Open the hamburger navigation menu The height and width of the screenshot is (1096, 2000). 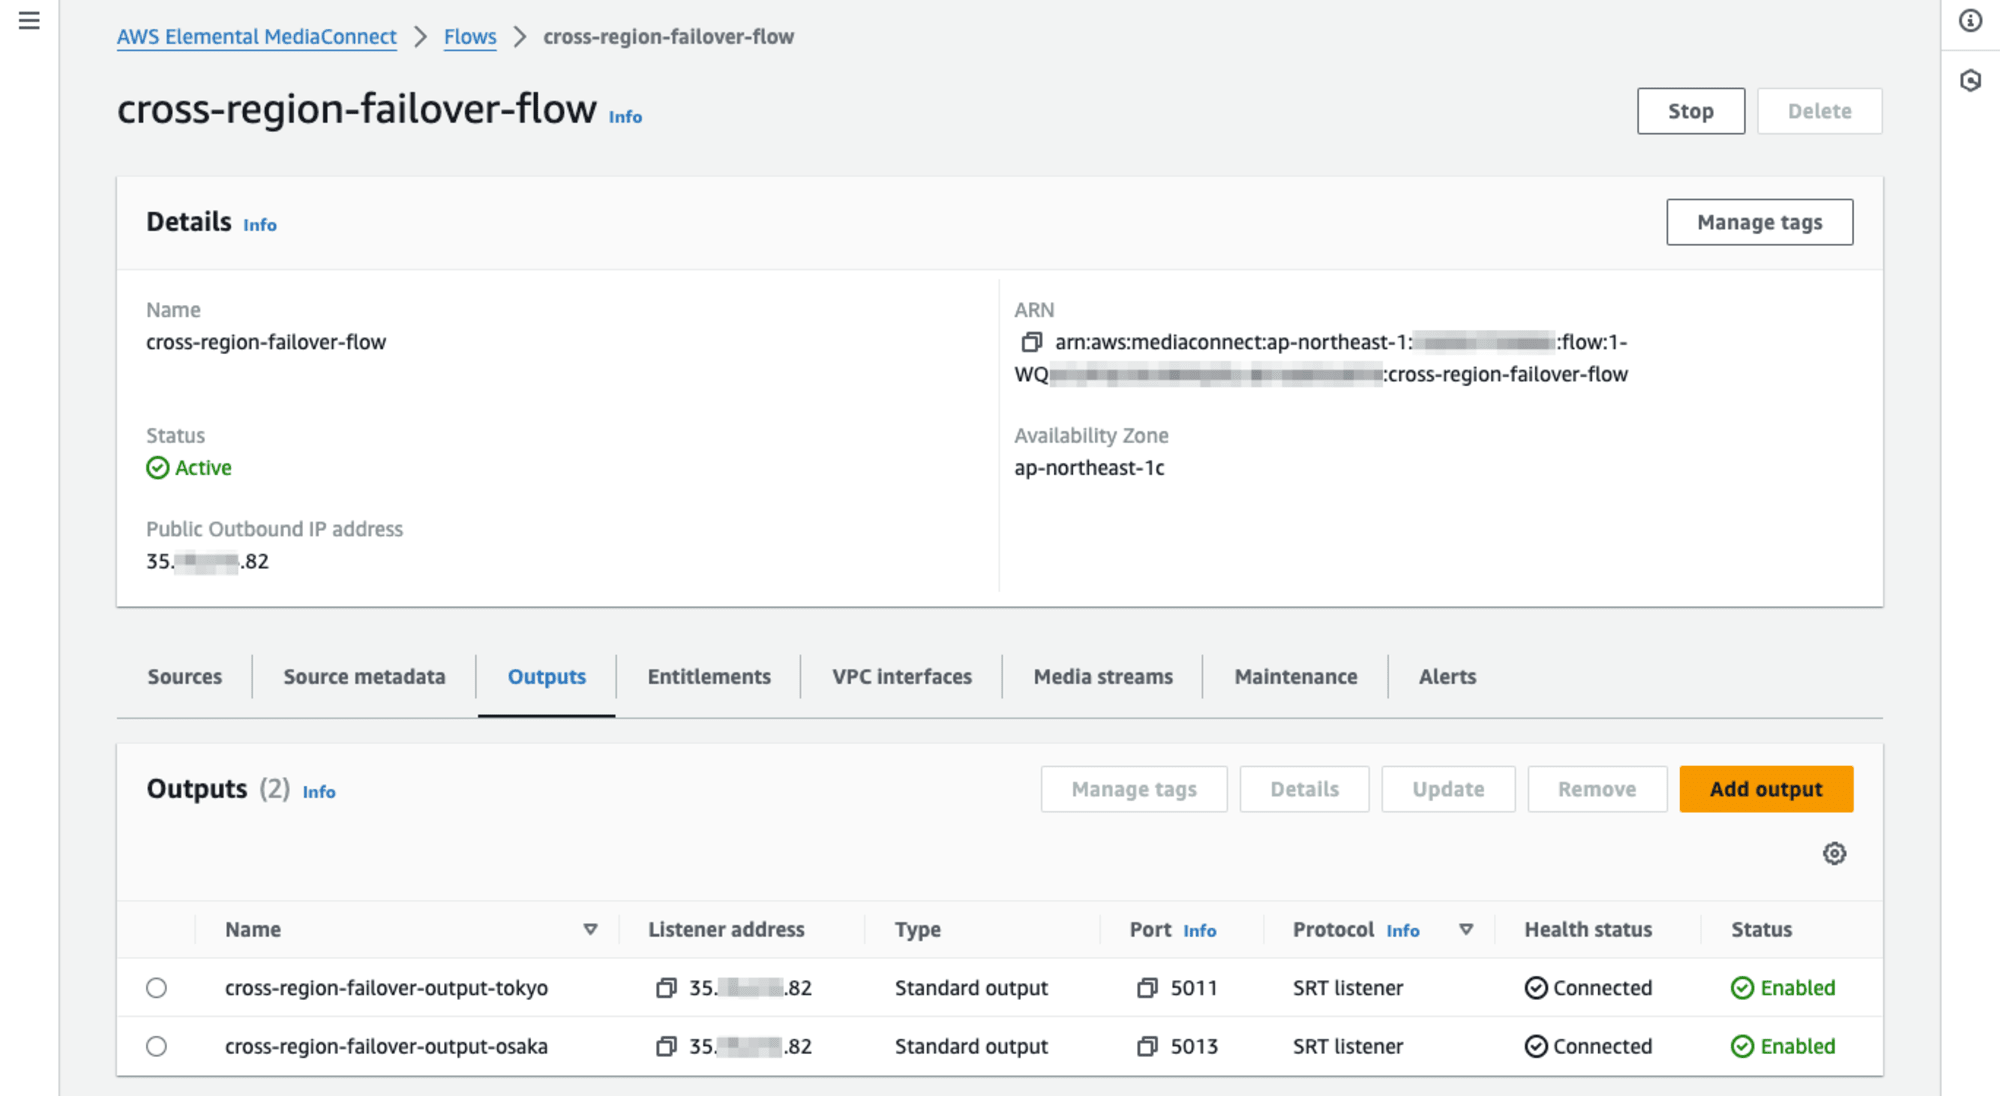29,20
